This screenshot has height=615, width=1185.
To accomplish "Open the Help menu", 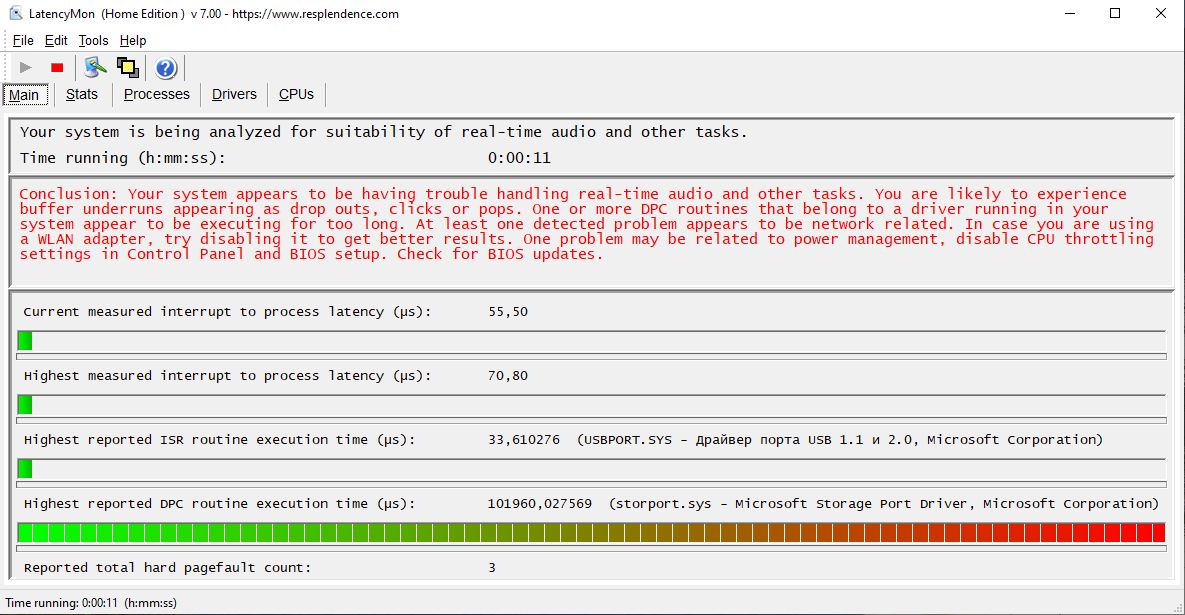I will (133, 41).
